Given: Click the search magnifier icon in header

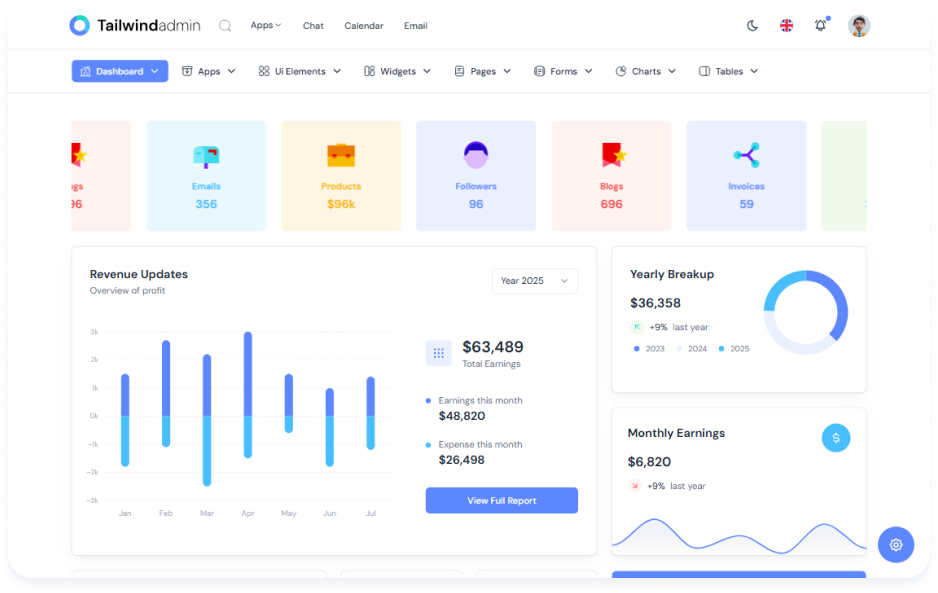Looking at the screenshot, I should 225,26.
